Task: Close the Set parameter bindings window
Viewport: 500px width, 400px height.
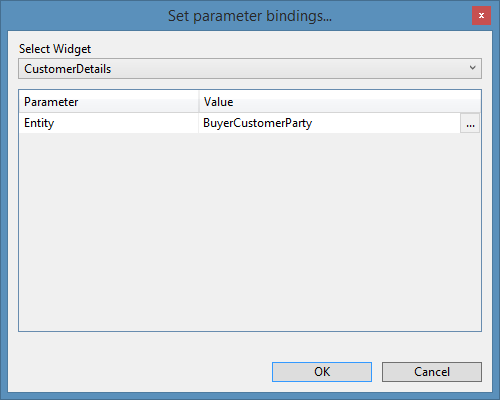Action: tap(481, 15)
